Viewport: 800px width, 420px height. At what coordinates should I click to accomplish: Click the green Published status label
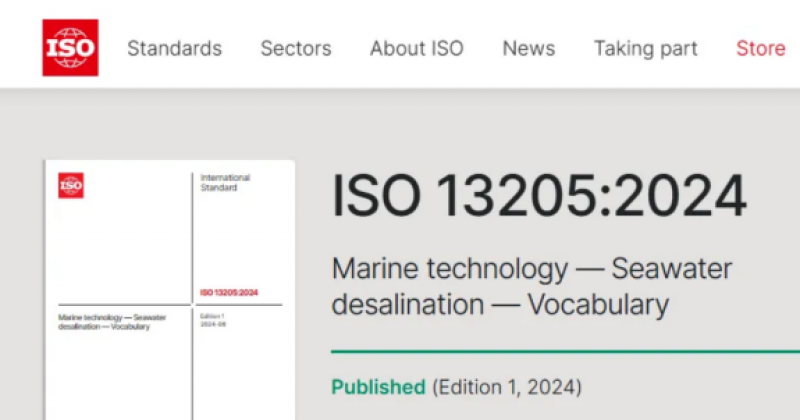(x=378, y=387)
